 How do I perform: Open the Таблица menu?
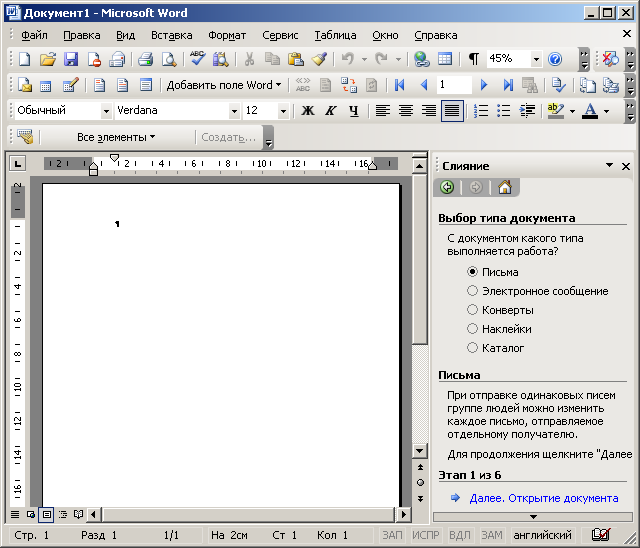click(335, 35)
